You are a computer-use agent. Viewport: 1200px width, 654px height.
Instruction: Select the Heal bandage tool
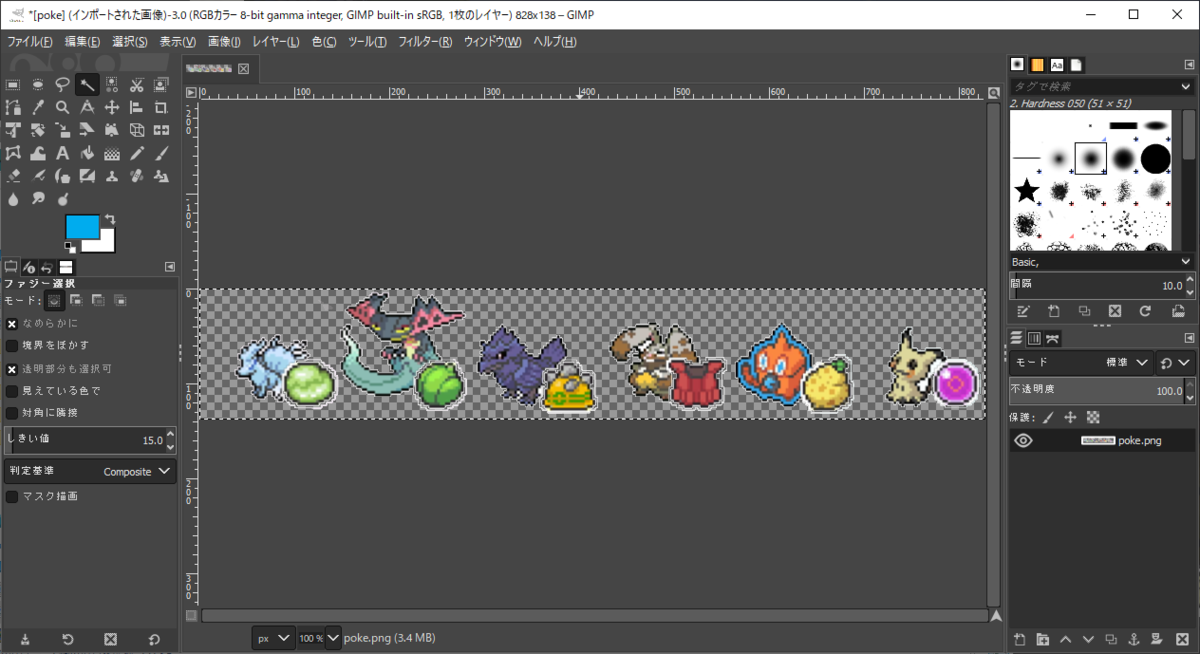coord(137,176)
